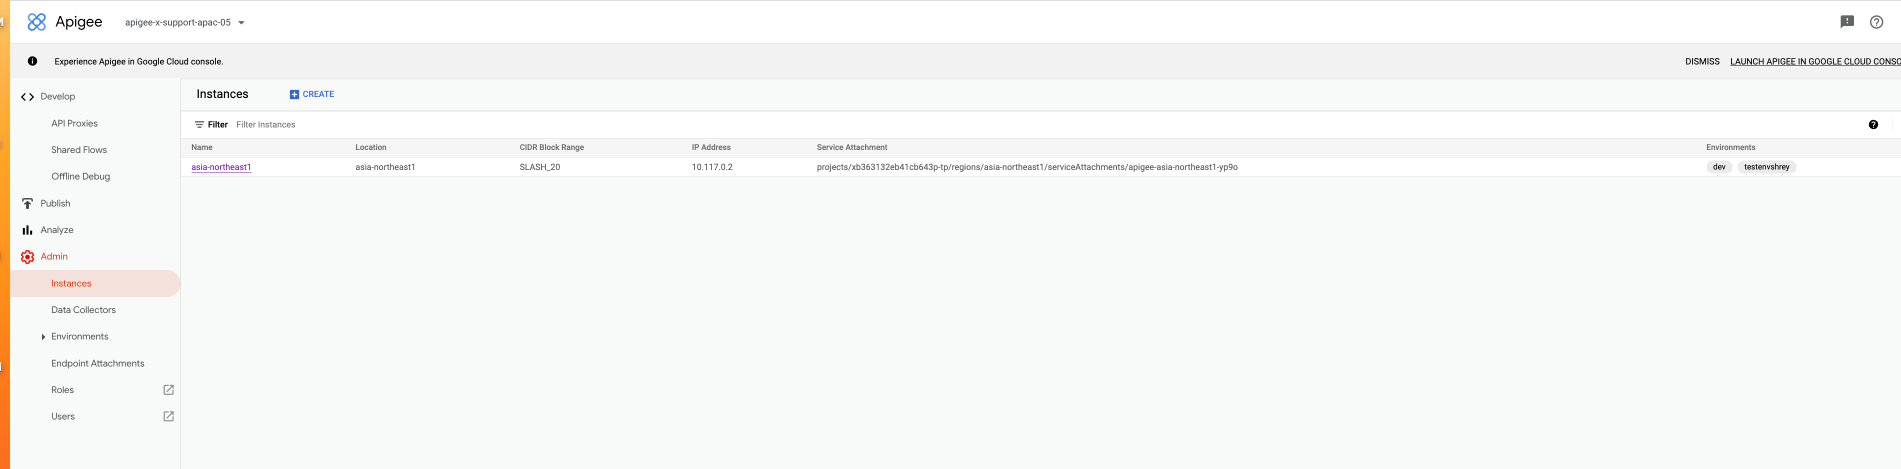Go to Endpoint Attachments page
Image resolution: width=1901 pixels, height=469 pixels.
[97, 364]
